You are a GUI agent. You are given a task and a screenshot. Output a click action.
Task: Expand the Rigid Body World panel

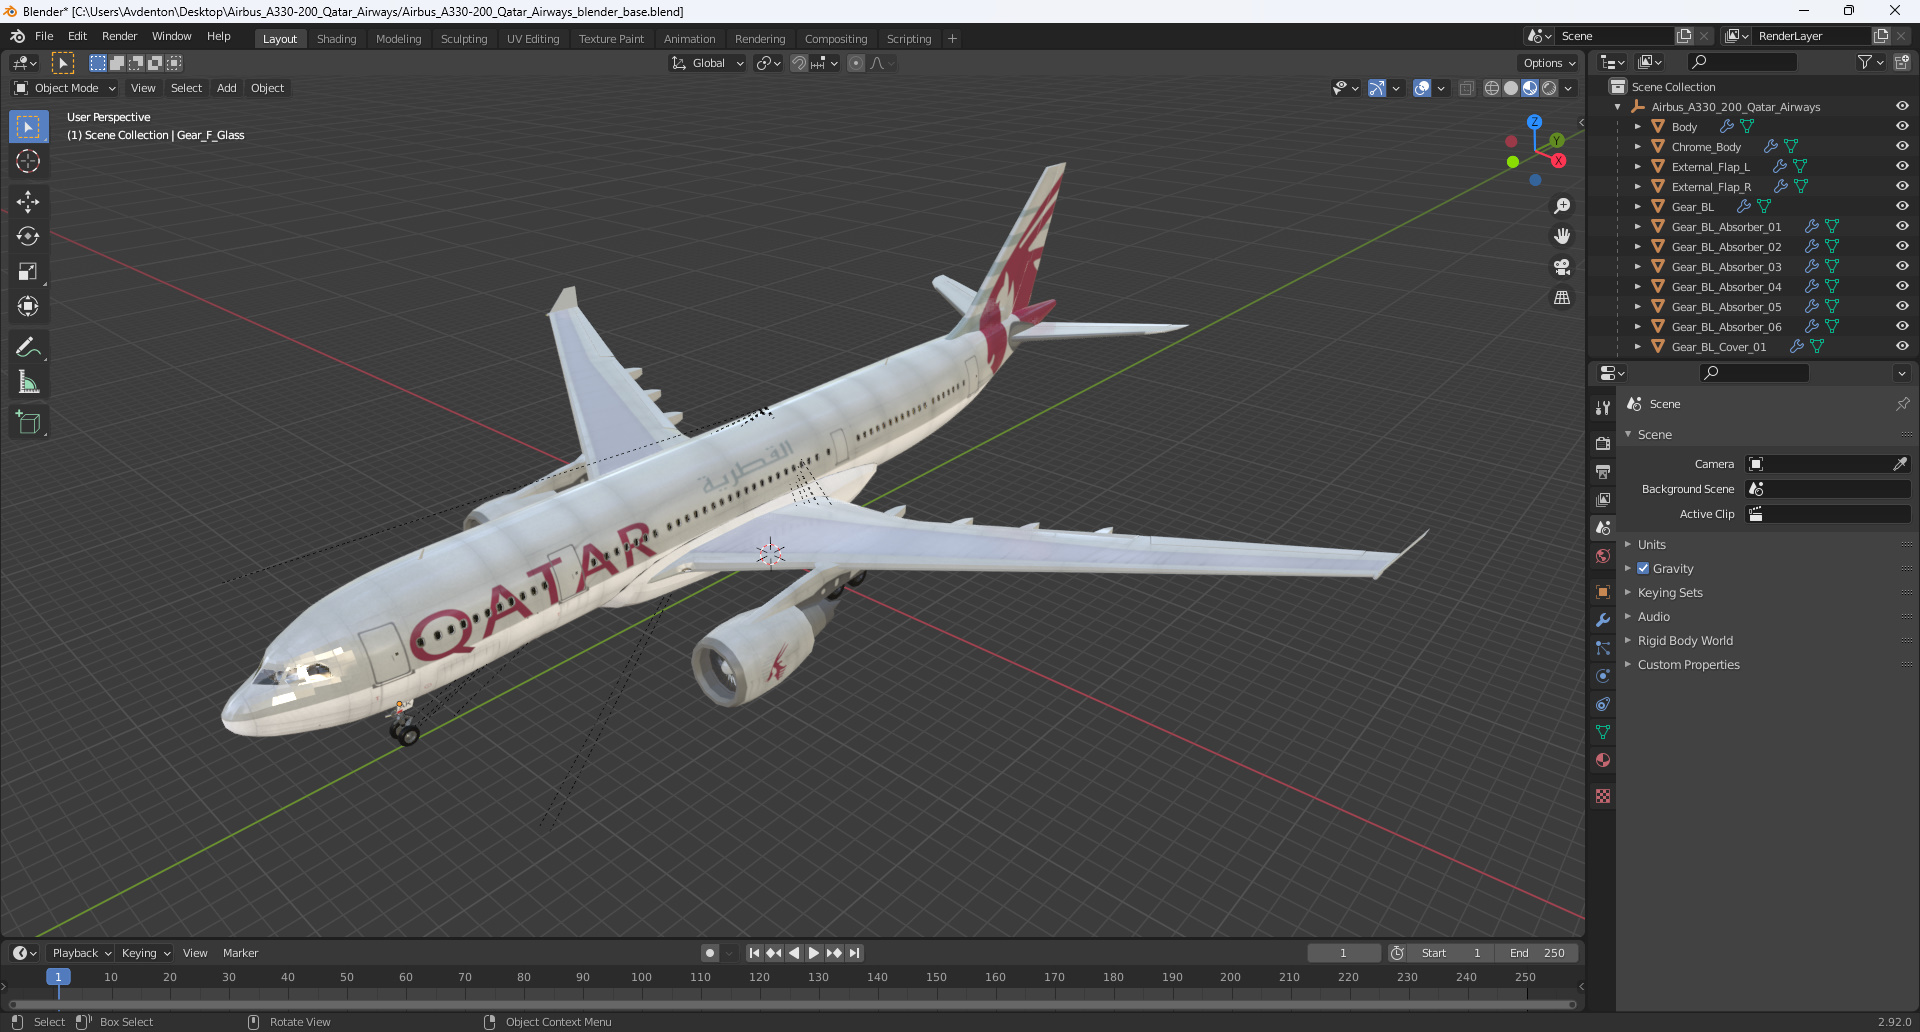pyautogui.click(x=1684, y=640)
